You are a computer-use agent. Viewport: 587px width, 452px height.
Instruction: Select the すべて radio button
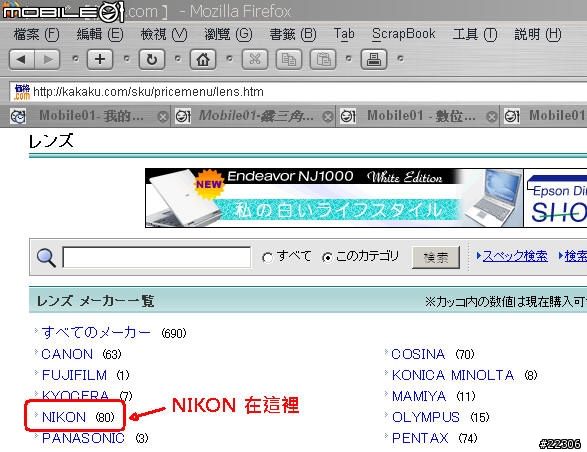(267, 258)
